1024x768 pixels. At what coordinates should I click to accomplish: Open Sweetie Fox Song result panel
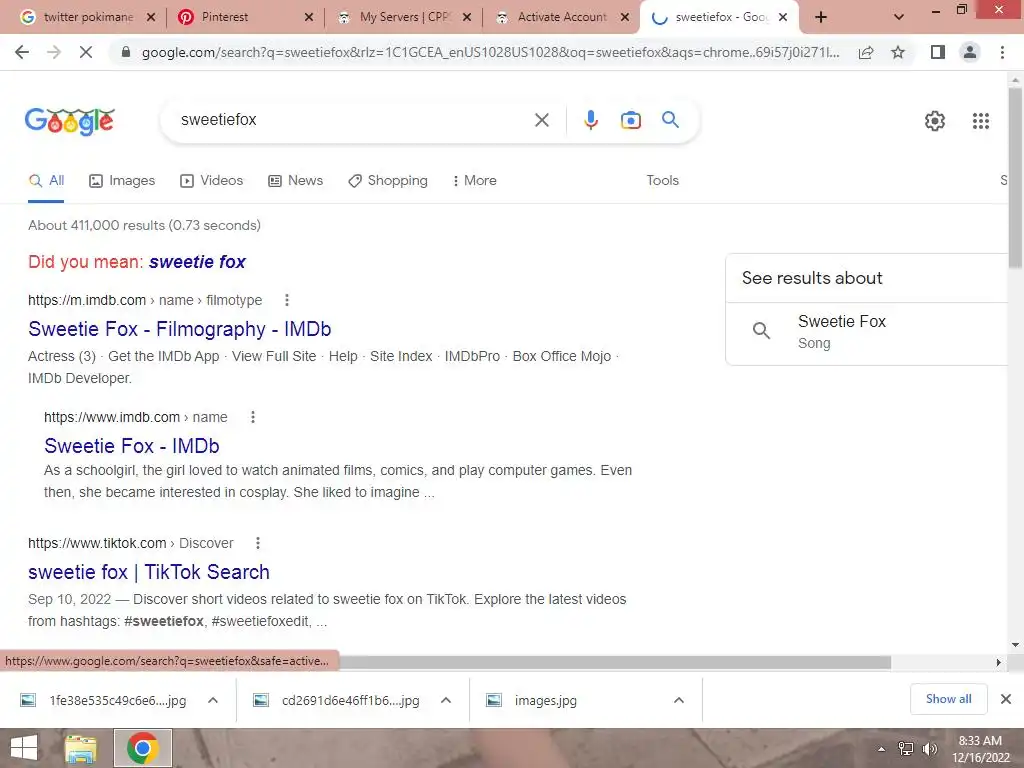click(x=869, y=332)
